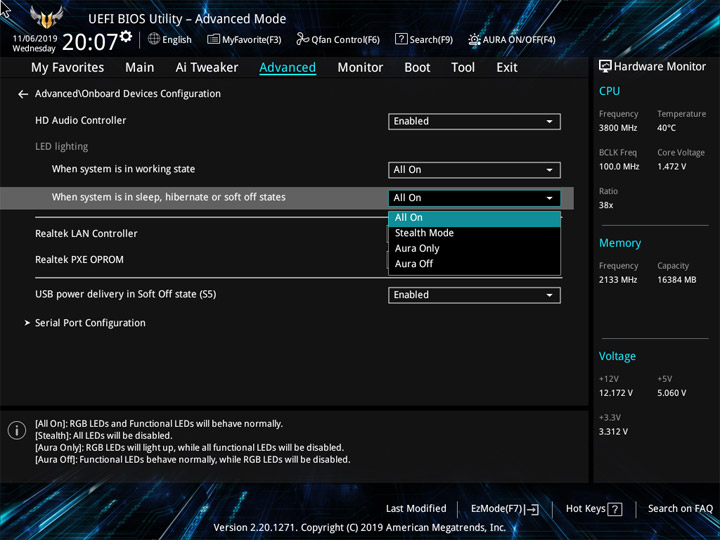Click the 11/06/2019 Wednesday date
Screen dimensions: 720x540
pos(34,43)
